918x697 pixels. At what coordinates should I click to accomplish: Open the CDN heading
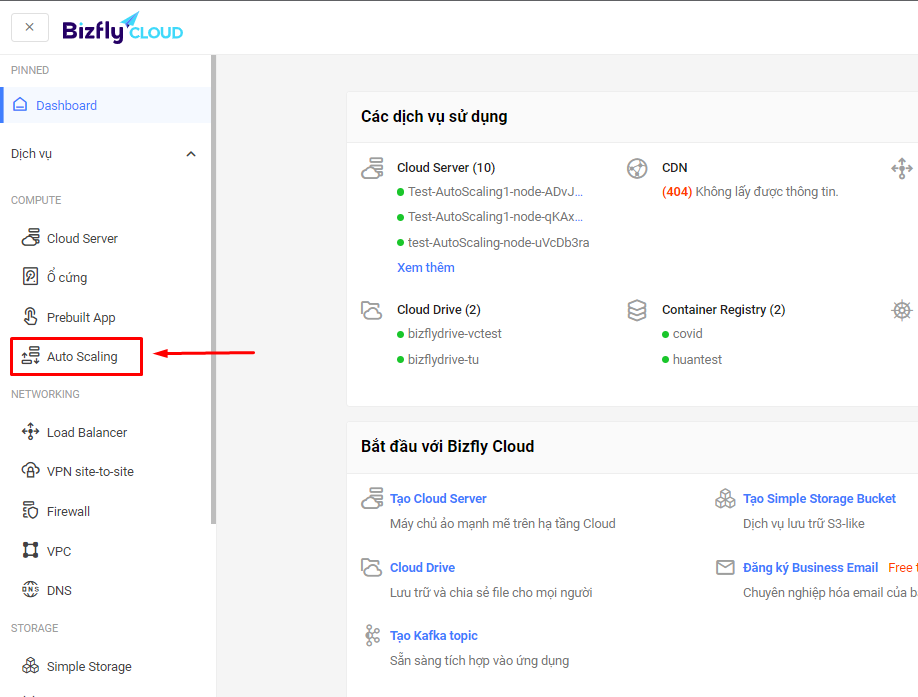674,168
